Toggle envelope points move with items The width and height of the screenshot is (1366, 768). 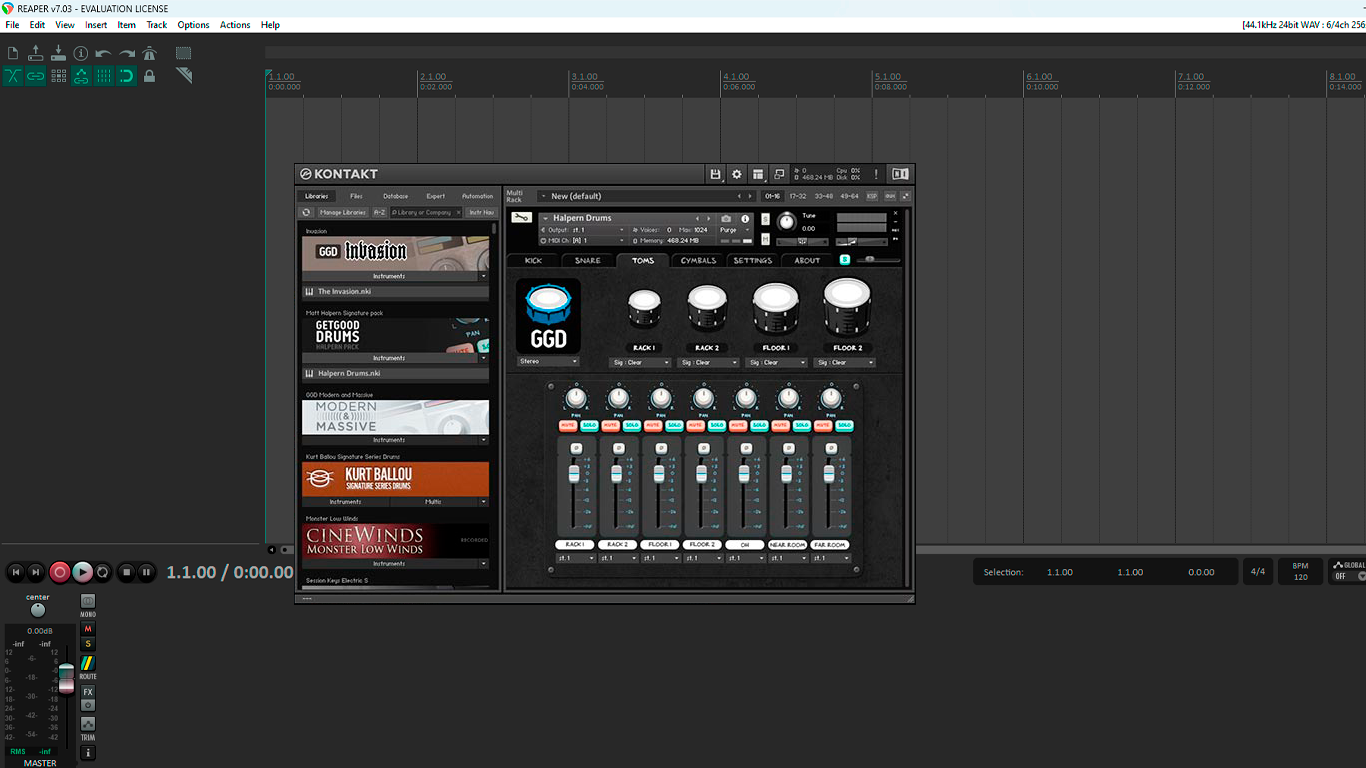coord(81,76)
